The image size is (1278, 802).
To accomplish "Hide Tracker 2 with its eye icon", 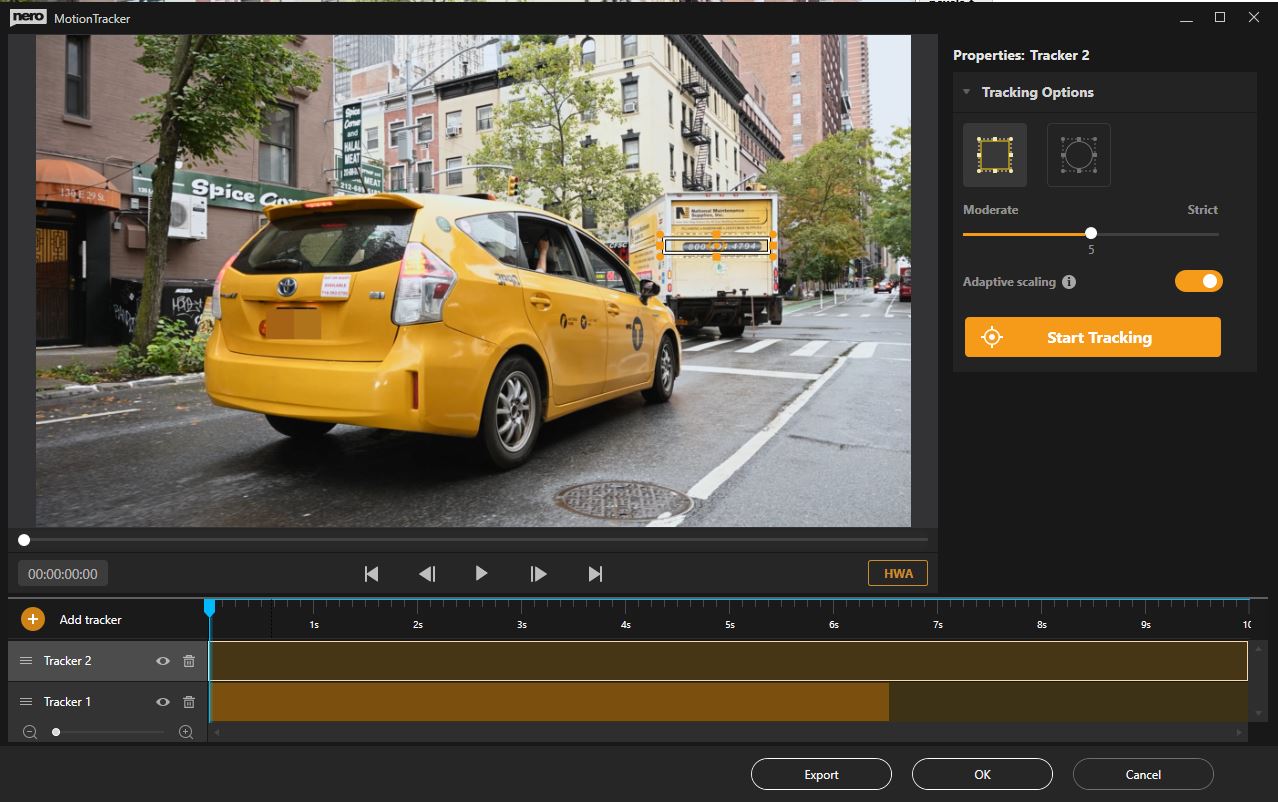I will pos(163,661).
